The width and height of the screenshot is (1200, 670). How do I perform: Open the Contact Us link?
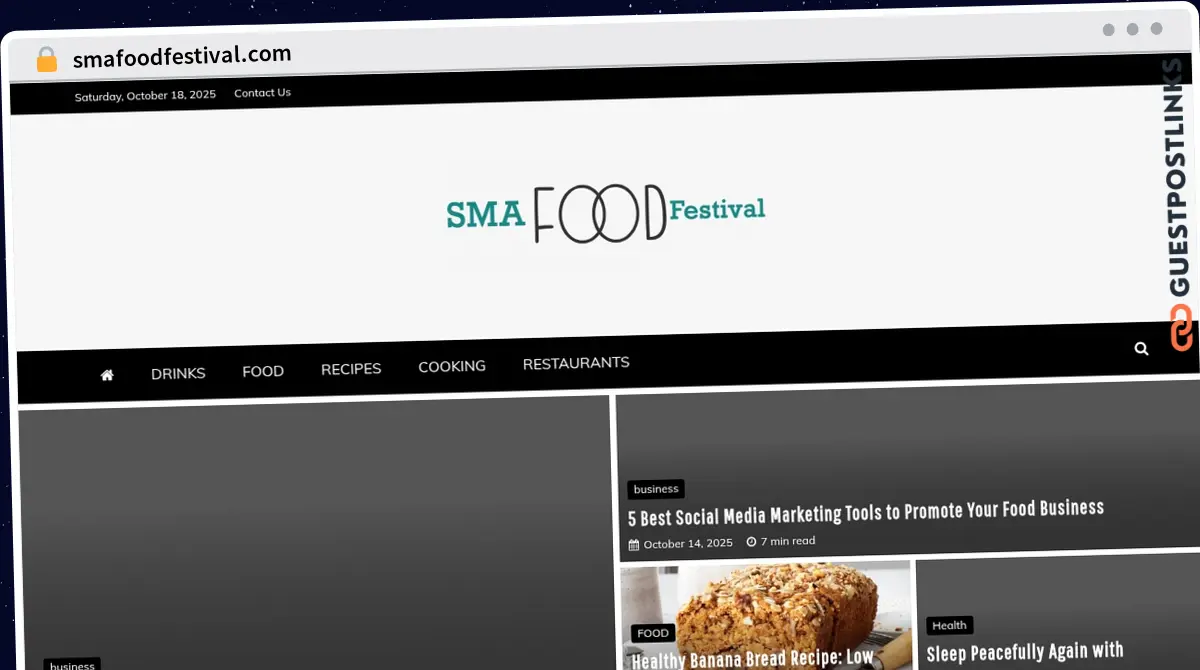pyautogui.click(x=262, y=93)
